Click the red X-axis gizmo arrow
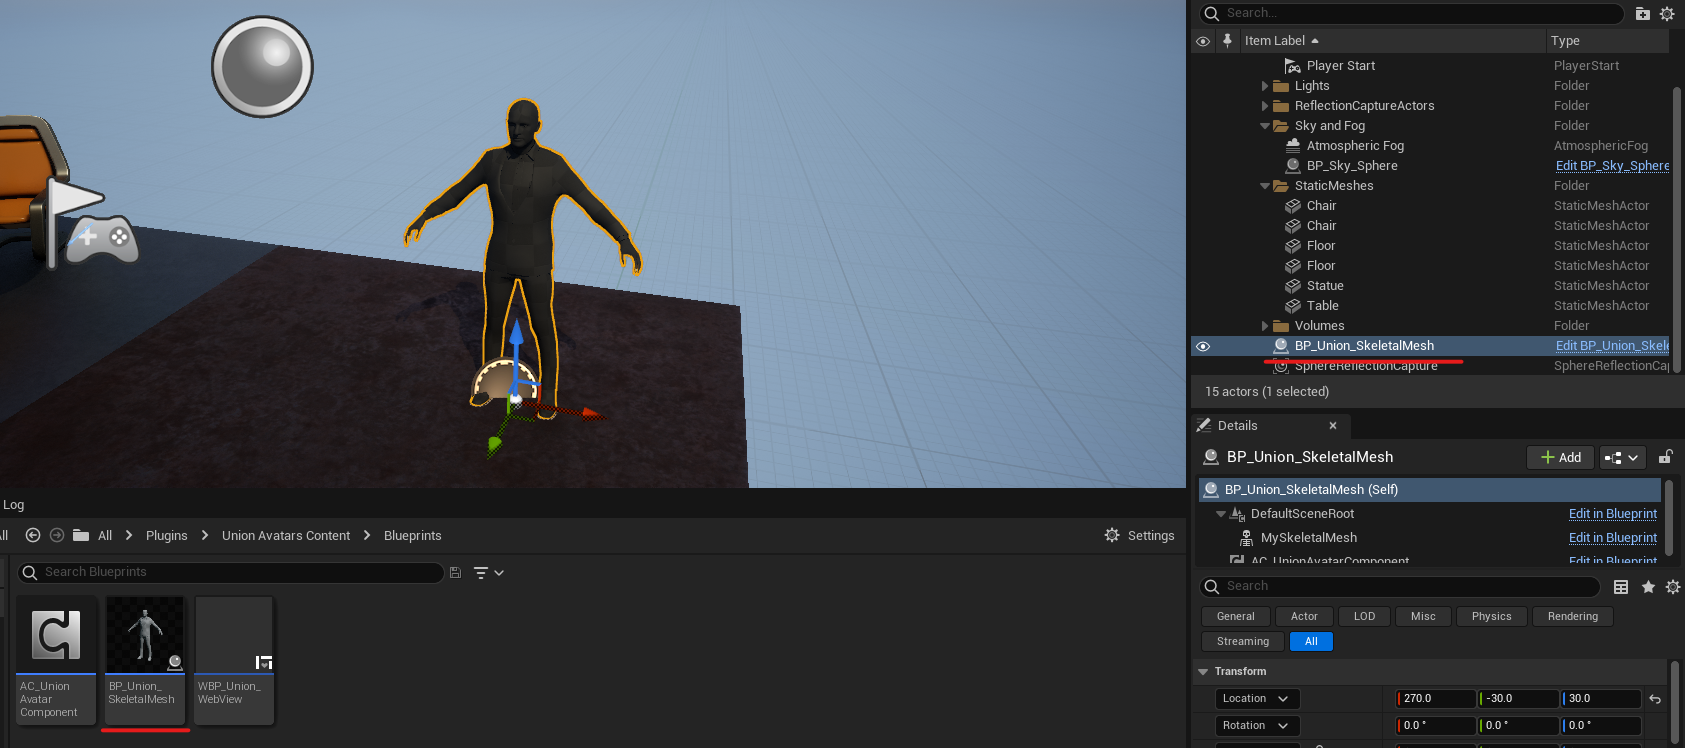Image resolution: width=1685 pixels, height=748 pixels. pyautogui.click(x=592, y=413)
